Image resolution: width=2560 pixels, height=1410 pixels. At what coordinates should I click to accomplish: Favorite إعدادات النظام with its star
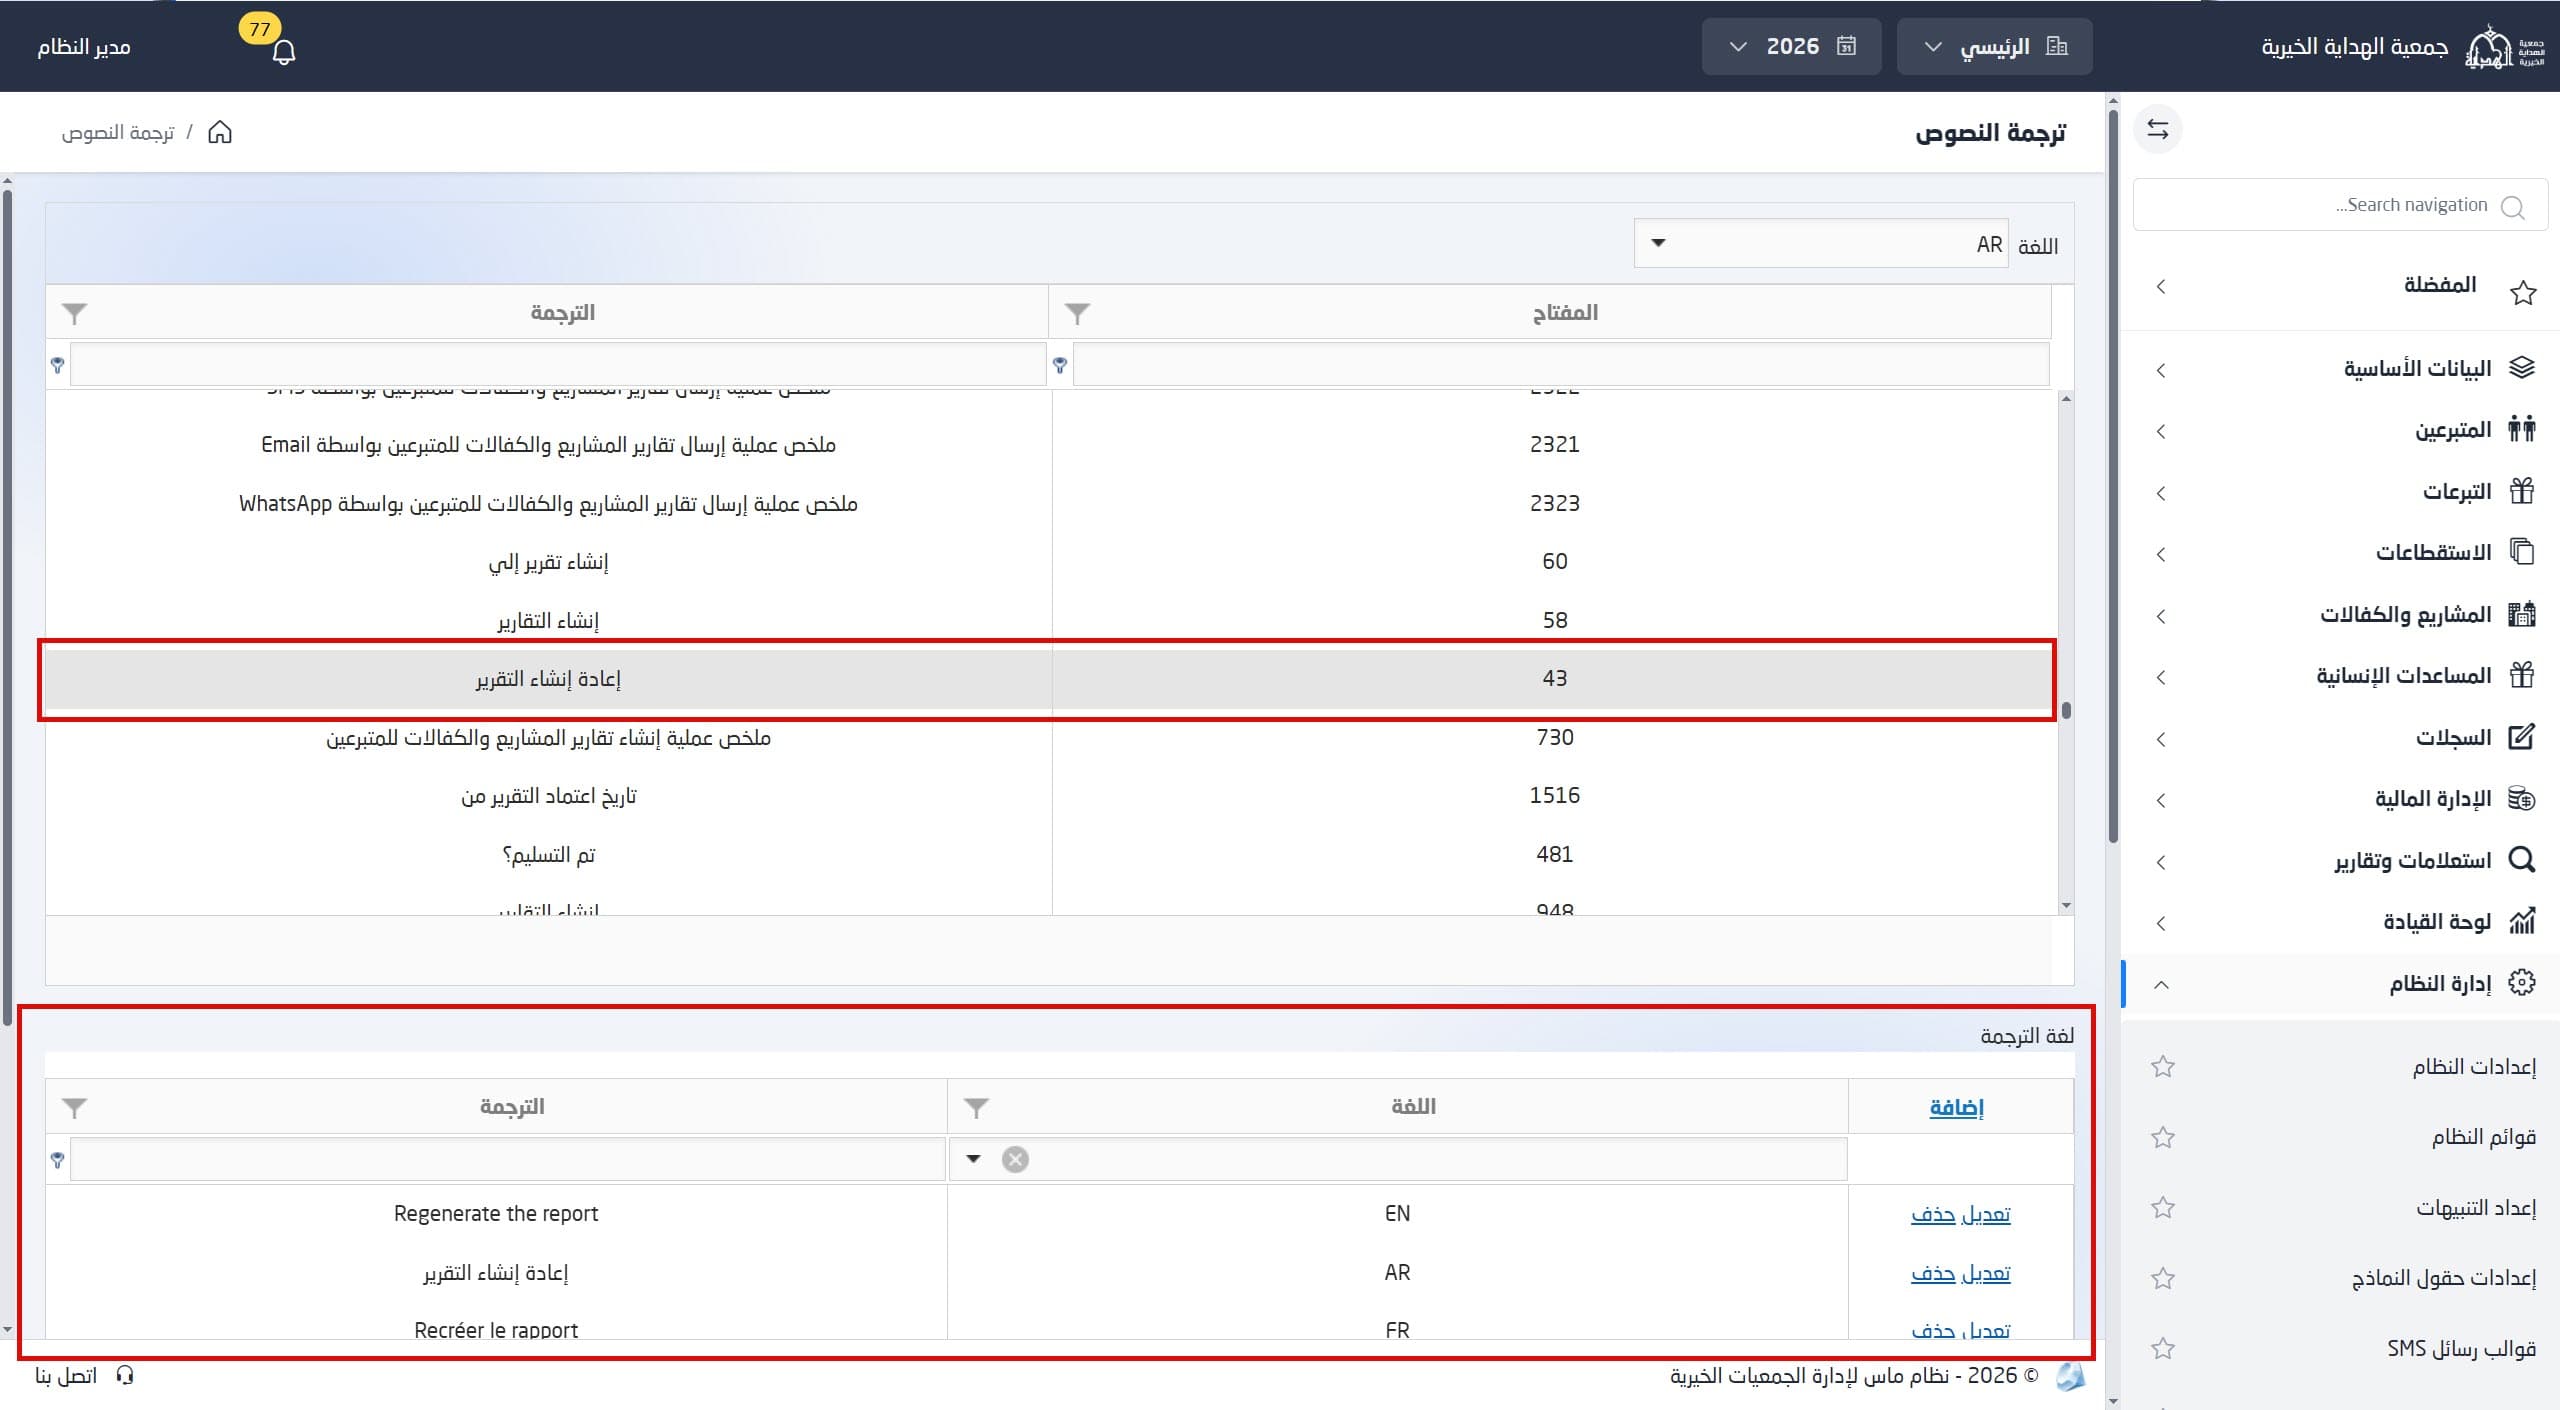(x=2163, y=1067)
